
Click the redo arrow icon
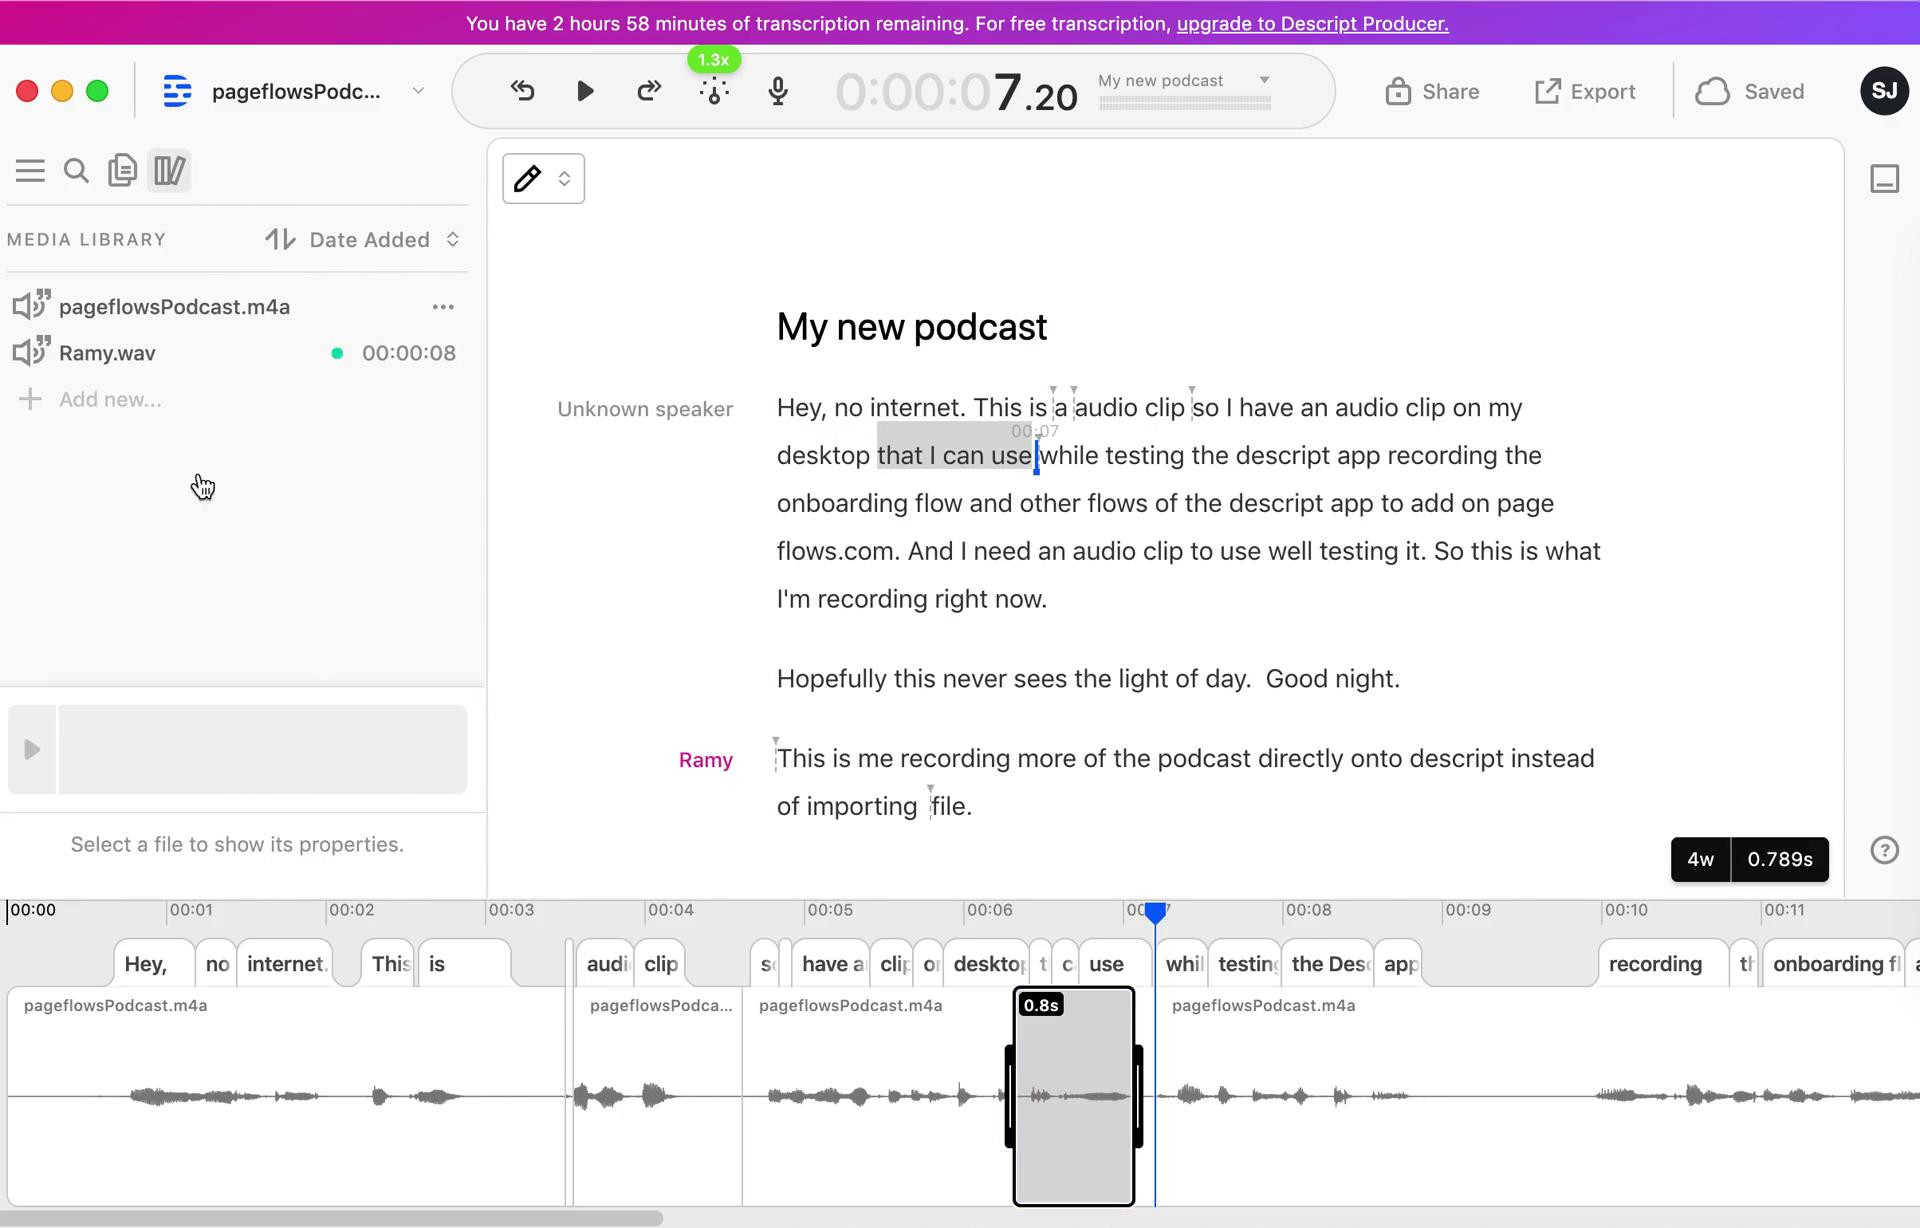click(x=648, y=91)
